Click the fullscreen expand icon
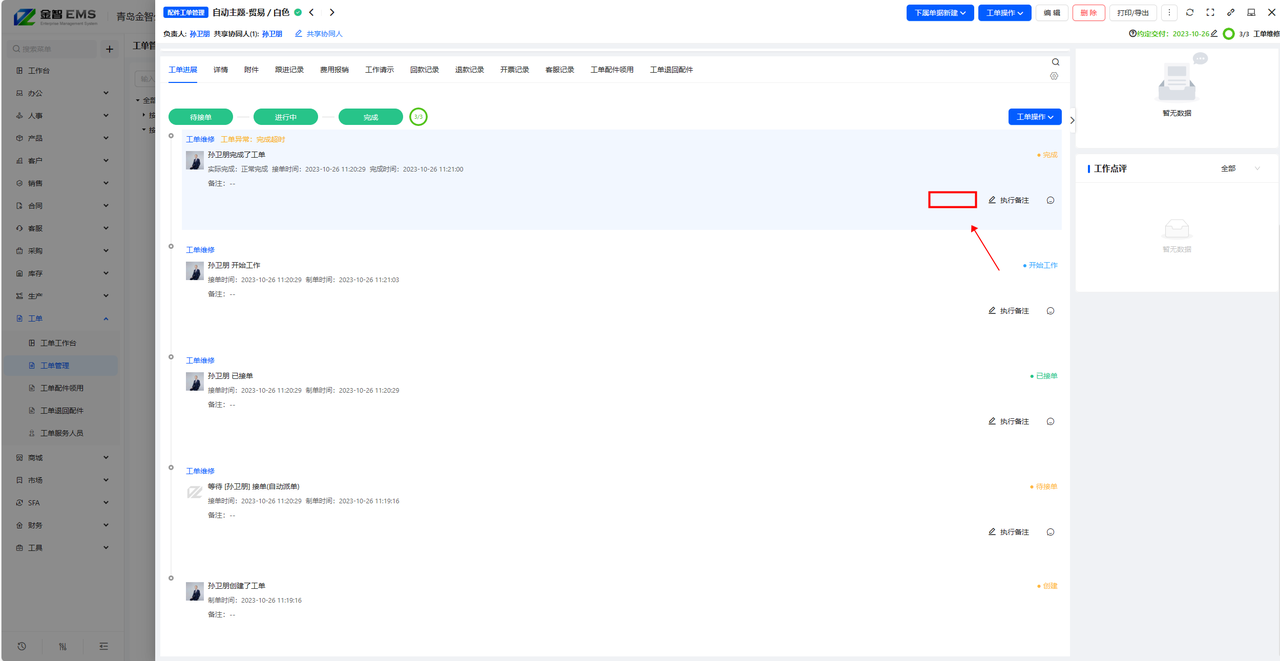Viewport: 1280px width, 661px height. coord(1210,13)
